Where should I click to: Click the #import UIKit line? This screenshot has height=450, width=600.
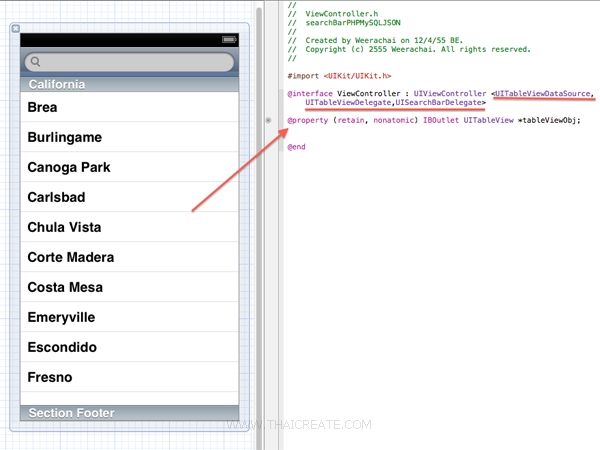(x=339, y=76)
